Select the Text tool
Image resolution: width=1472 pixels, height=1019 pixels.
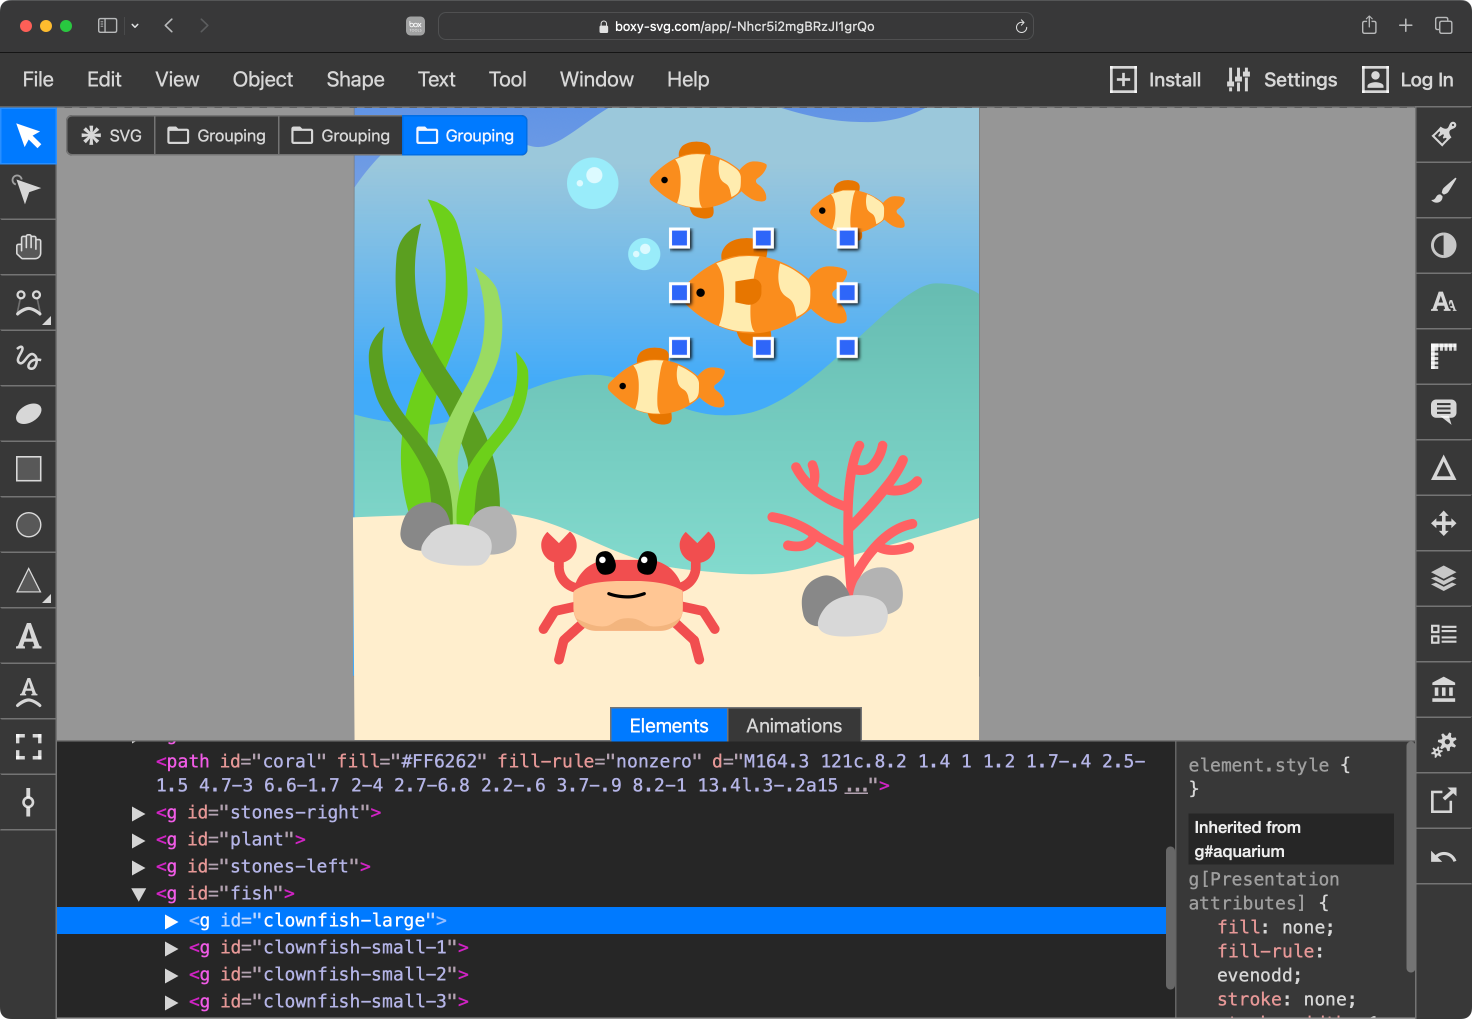[28, 636]
